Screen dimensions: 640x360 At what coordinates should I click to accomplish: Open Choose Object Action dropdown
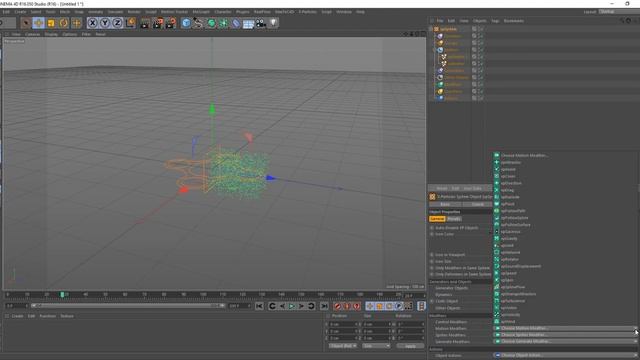[565, 356]
